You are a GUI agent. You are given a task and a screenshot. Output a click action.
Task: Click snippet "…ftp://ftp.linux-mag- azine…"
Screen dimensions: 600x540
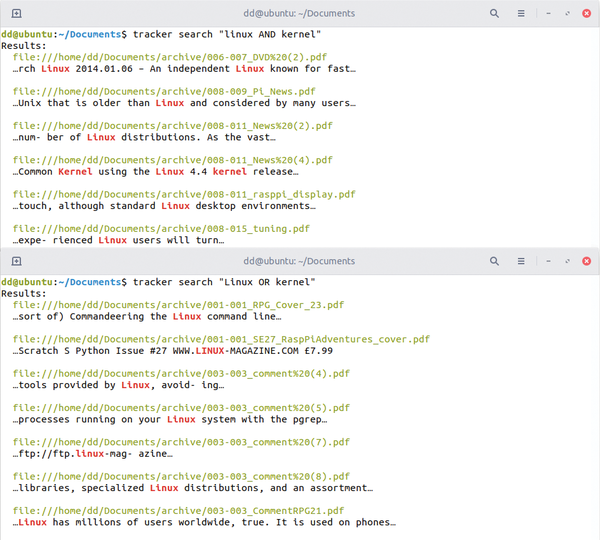pyautogui.click(x=93, y=454)
